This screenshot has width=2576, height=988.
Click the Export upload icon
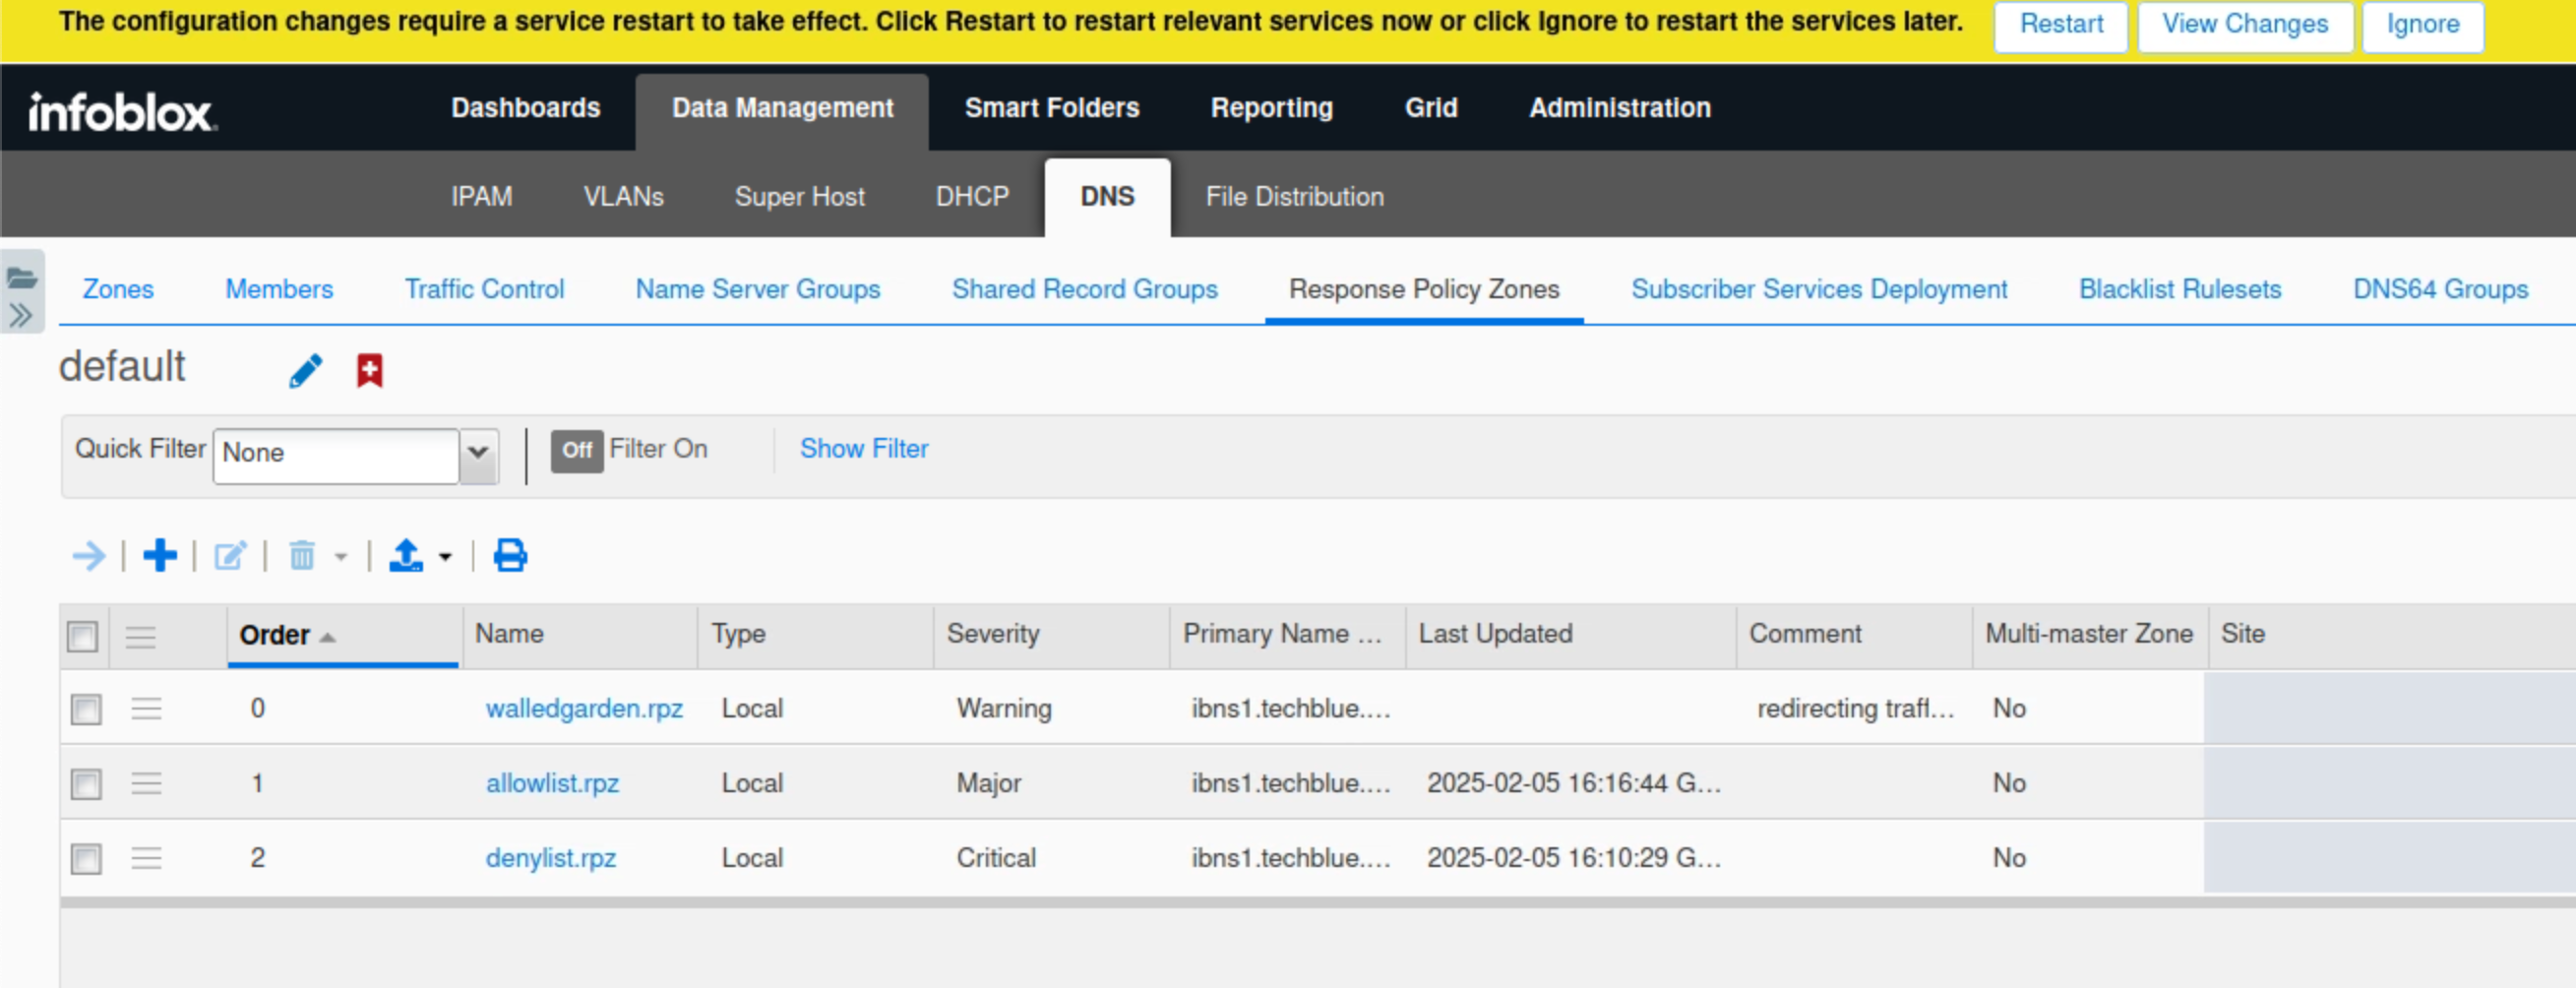tap(406, 555)
